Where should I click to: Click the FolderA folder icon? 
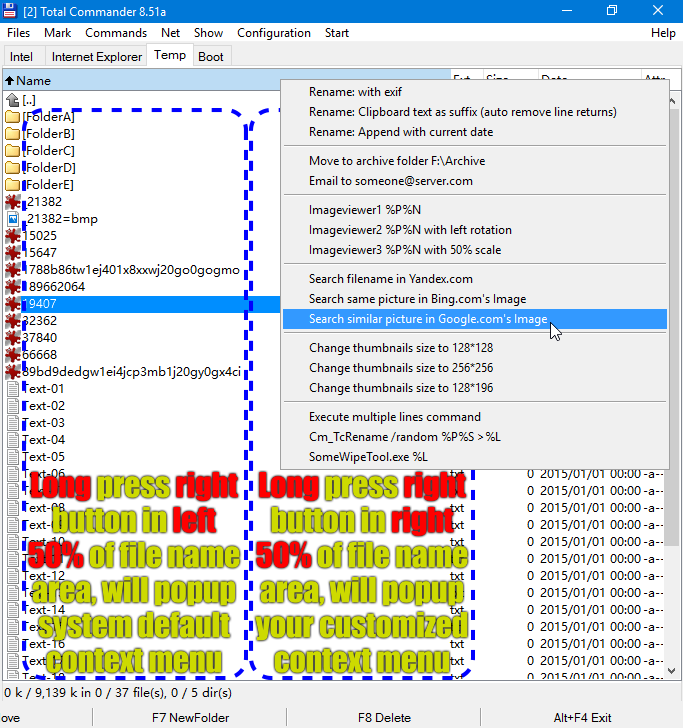pyautogui.click(x=13, y=117)
